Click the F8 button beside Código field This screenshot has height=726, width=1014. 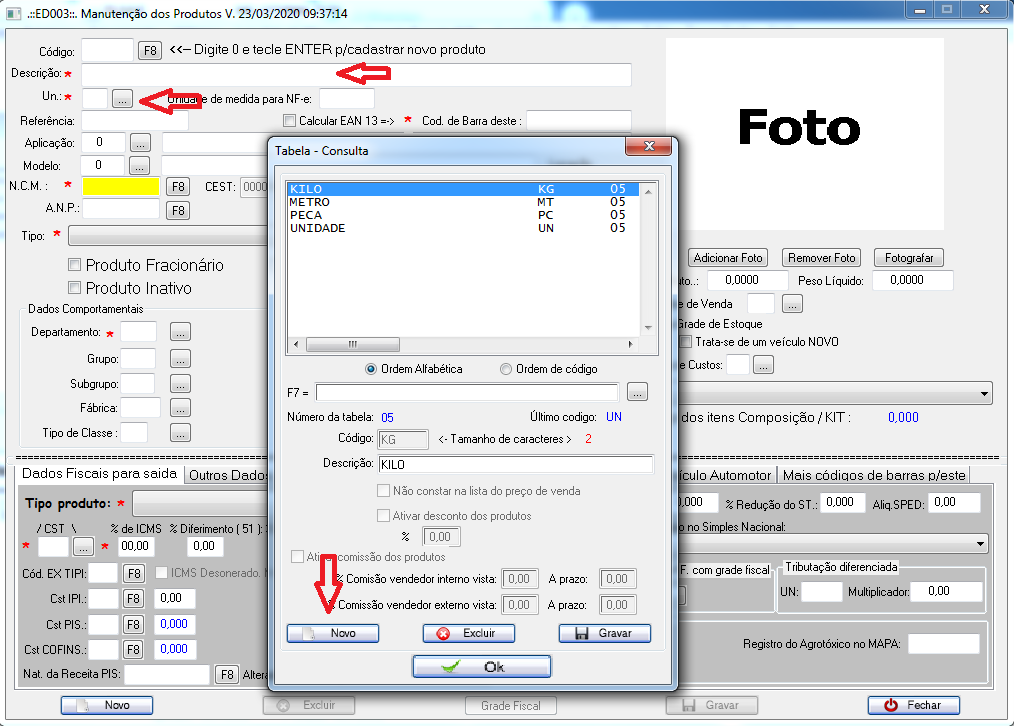point(149,50)
